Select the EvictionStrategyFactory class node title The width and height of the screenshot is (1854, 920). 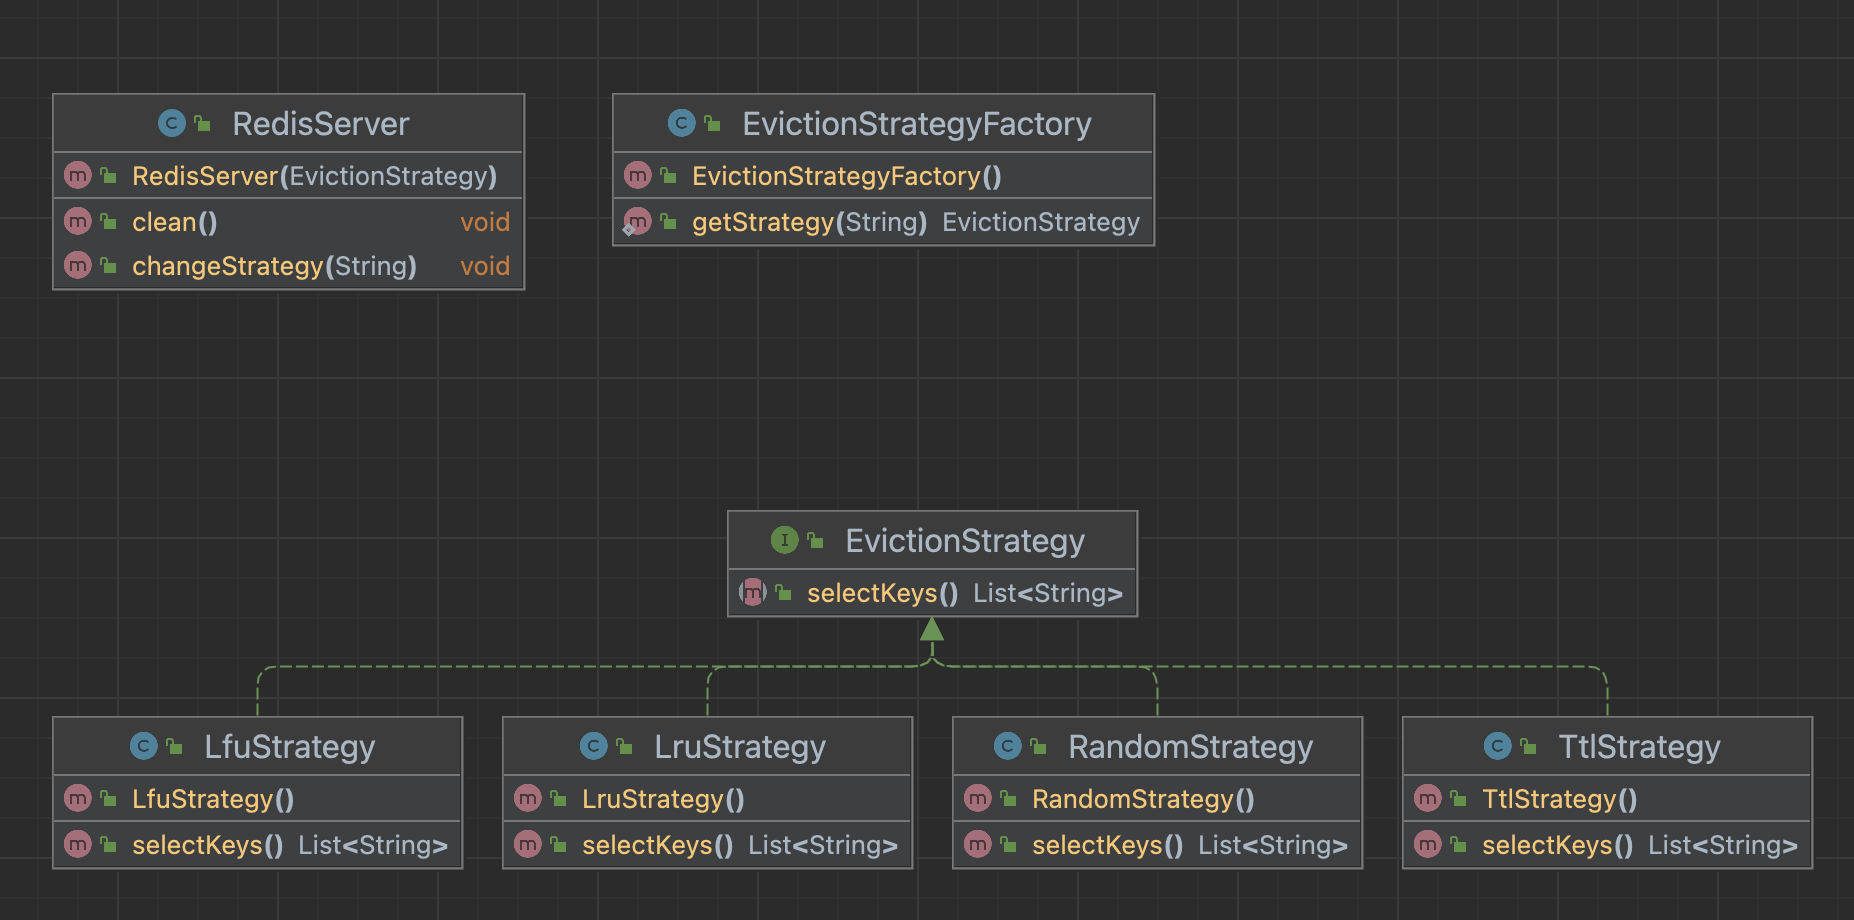pos(917,124)
